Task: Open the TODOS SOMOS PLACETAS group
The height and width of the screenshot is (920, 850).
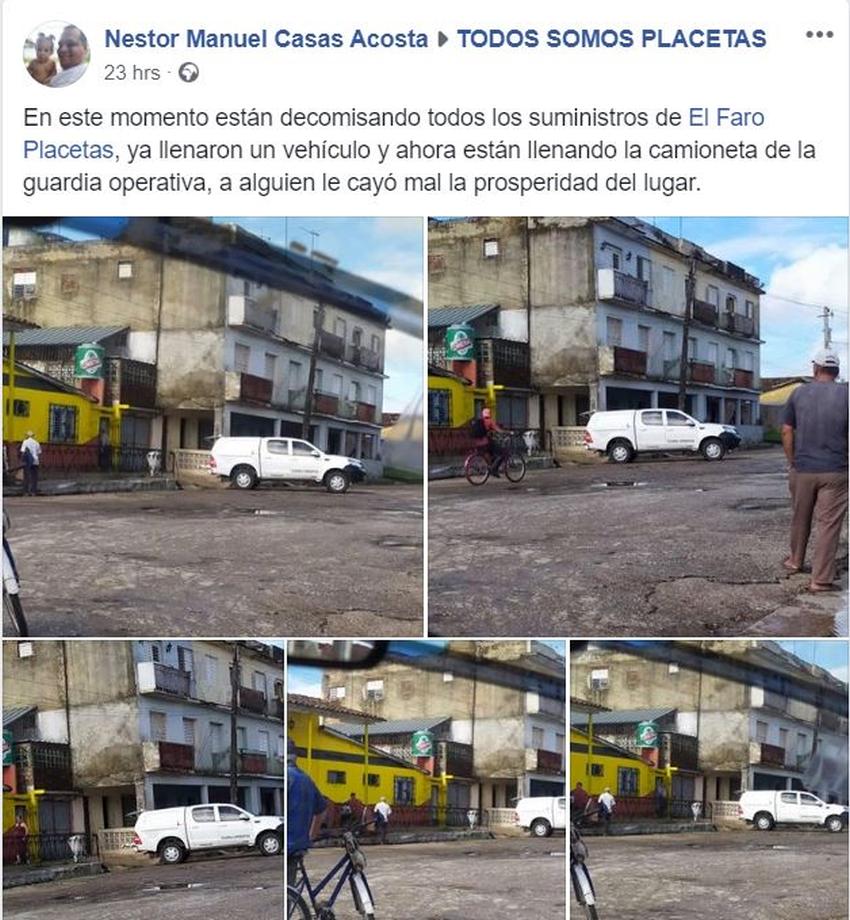Action: (x=612, y=39)
